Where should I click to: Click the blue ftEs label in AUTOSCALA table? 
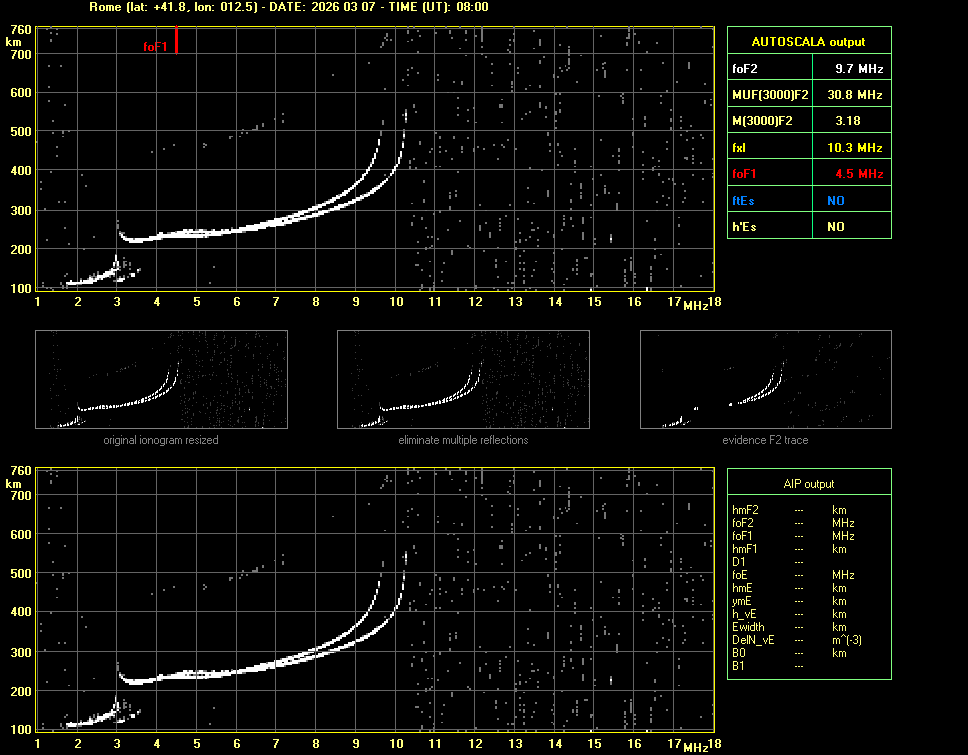pos(743,201)
